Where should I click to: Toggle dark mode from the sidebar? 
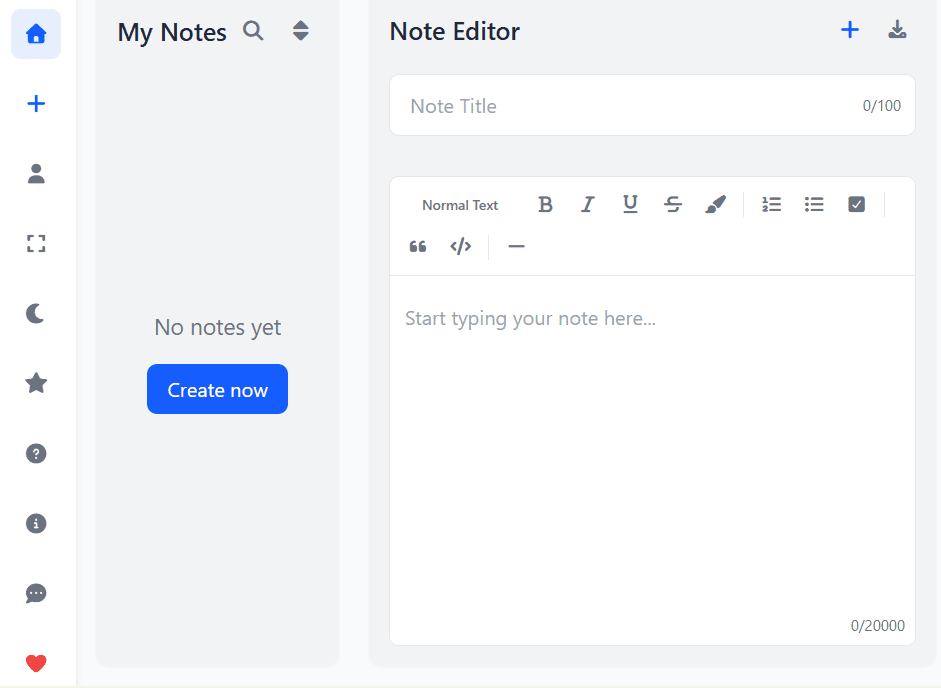coord(35,313)
